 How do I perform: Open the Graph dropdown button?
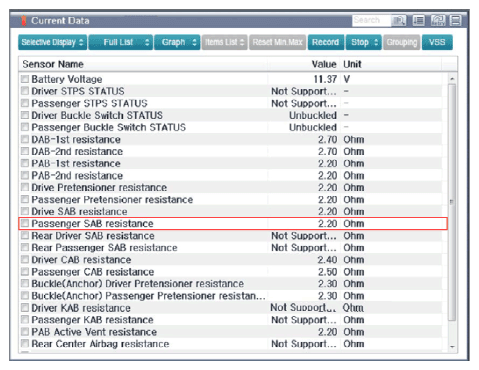click(x=177, y=42)
